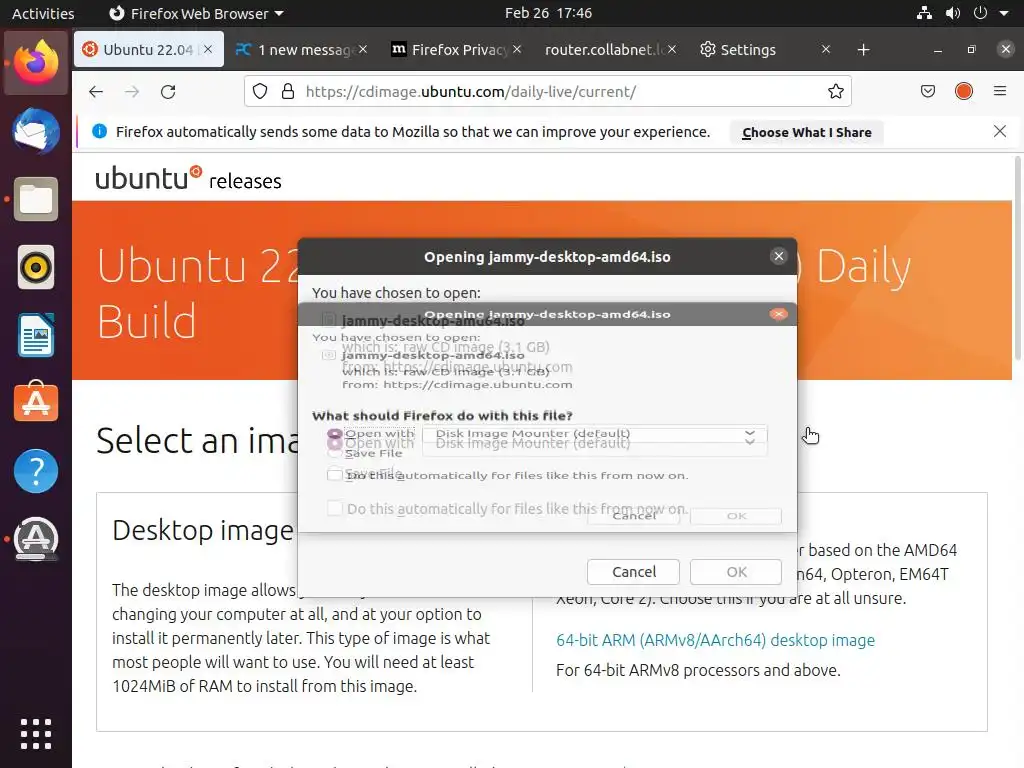Close the Ubuntu 22.04 tab

pyautogui.click(x=208, y=49)
